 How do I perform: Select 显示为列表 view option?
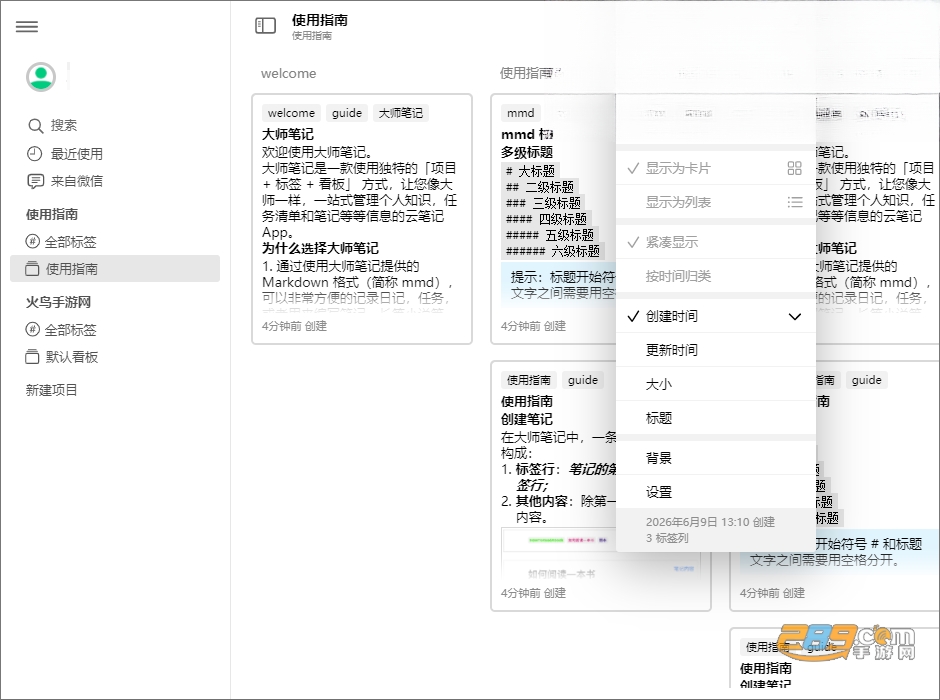coord(716,203)
